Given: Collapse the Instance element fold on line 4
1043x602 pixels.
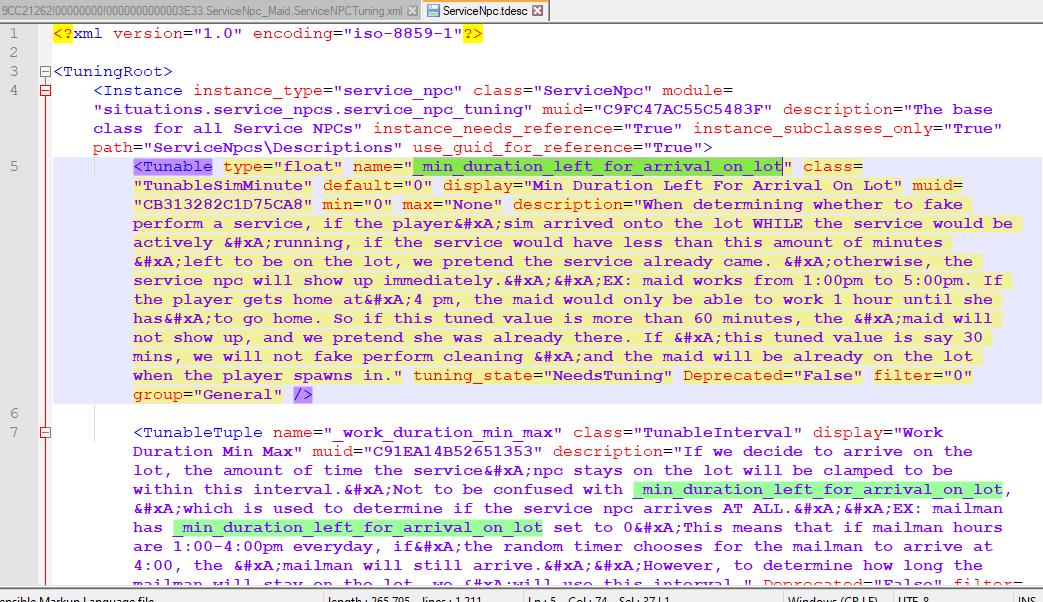Looking at the screenshot, I should 44,91.
